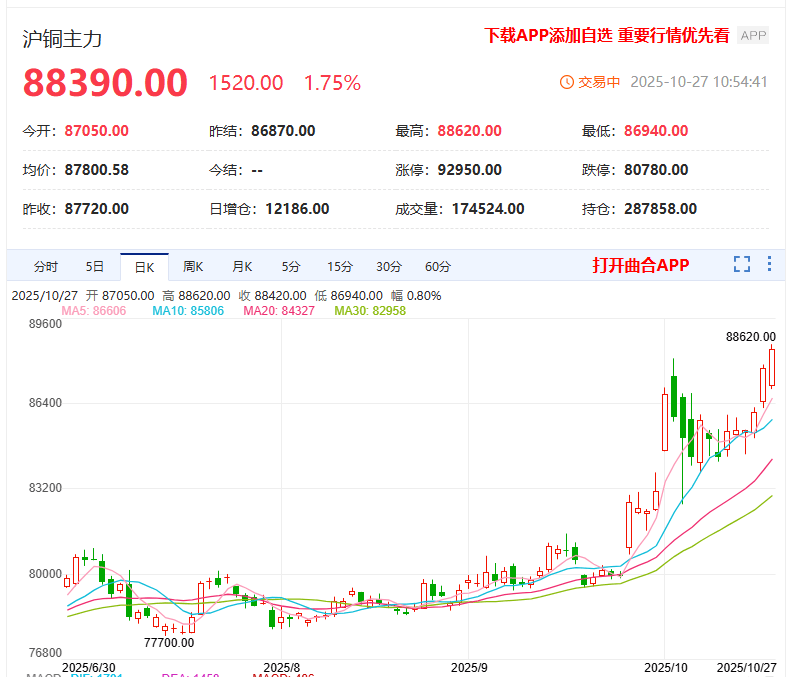788x677 pixels.
Task: Switch to the 30分 interval tab
Action: point(389,267)
